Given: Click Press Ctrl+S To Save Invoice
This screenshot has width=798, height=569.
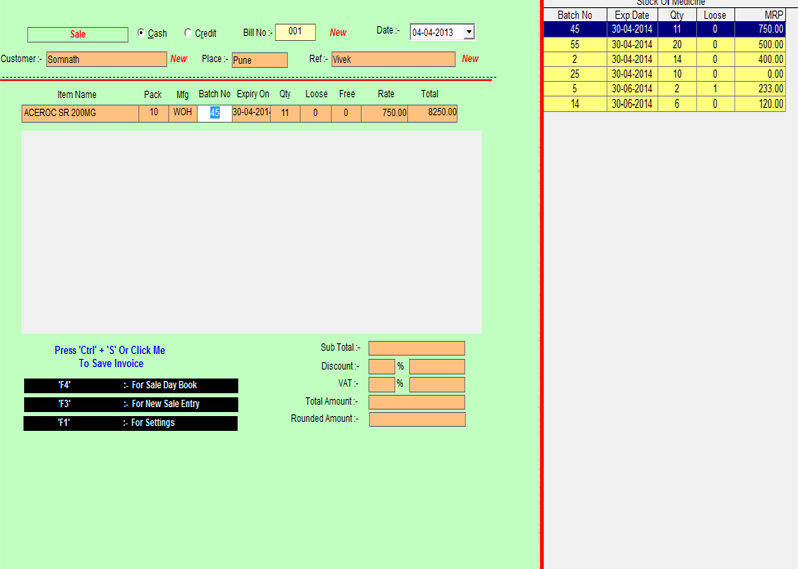Looking at the screenshot, I should 110,357.
